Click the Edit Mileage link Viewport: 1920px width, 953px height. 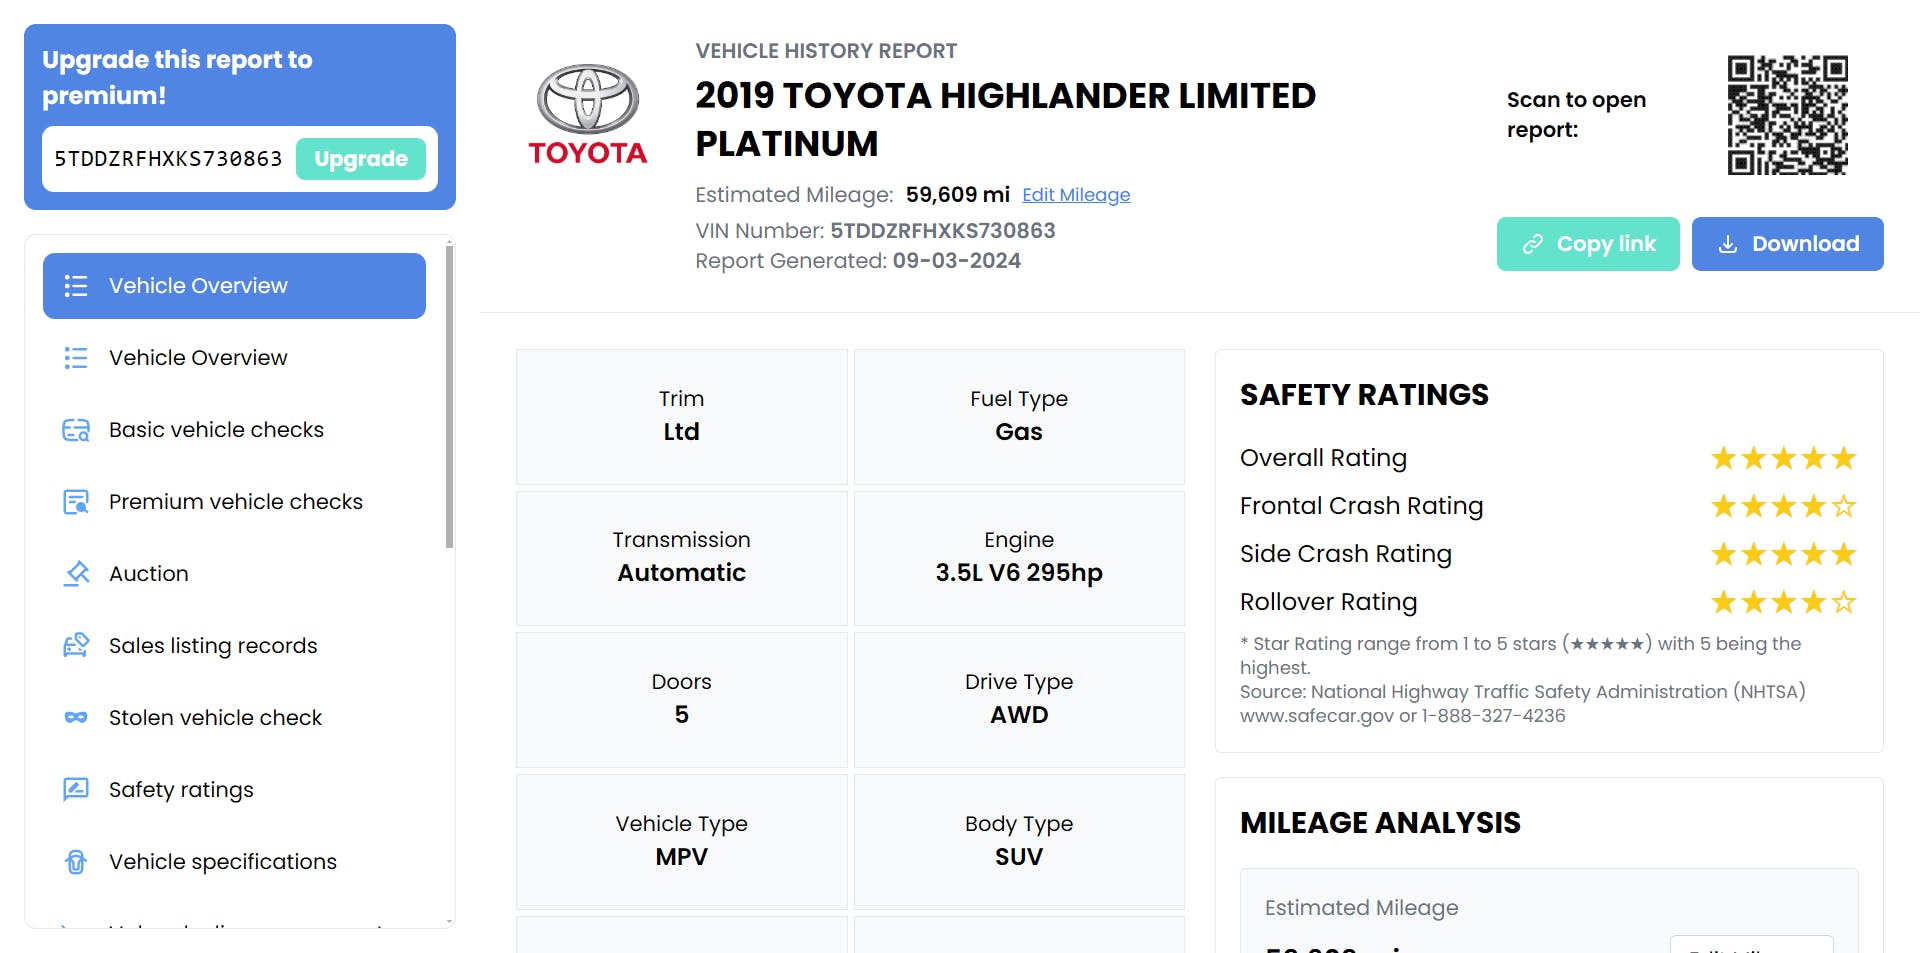(1076, 195)
